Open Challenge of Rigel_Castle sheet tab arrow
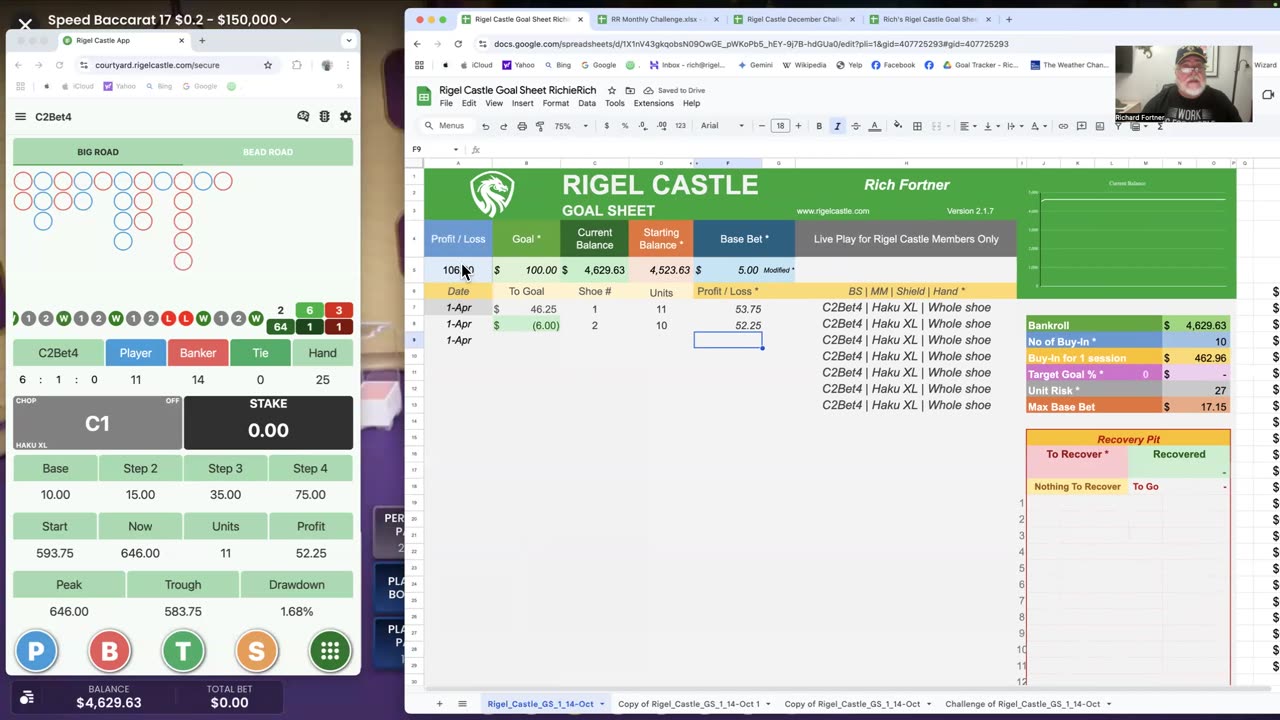Viewport: 1280px width, 720px height. [1108, 704]
